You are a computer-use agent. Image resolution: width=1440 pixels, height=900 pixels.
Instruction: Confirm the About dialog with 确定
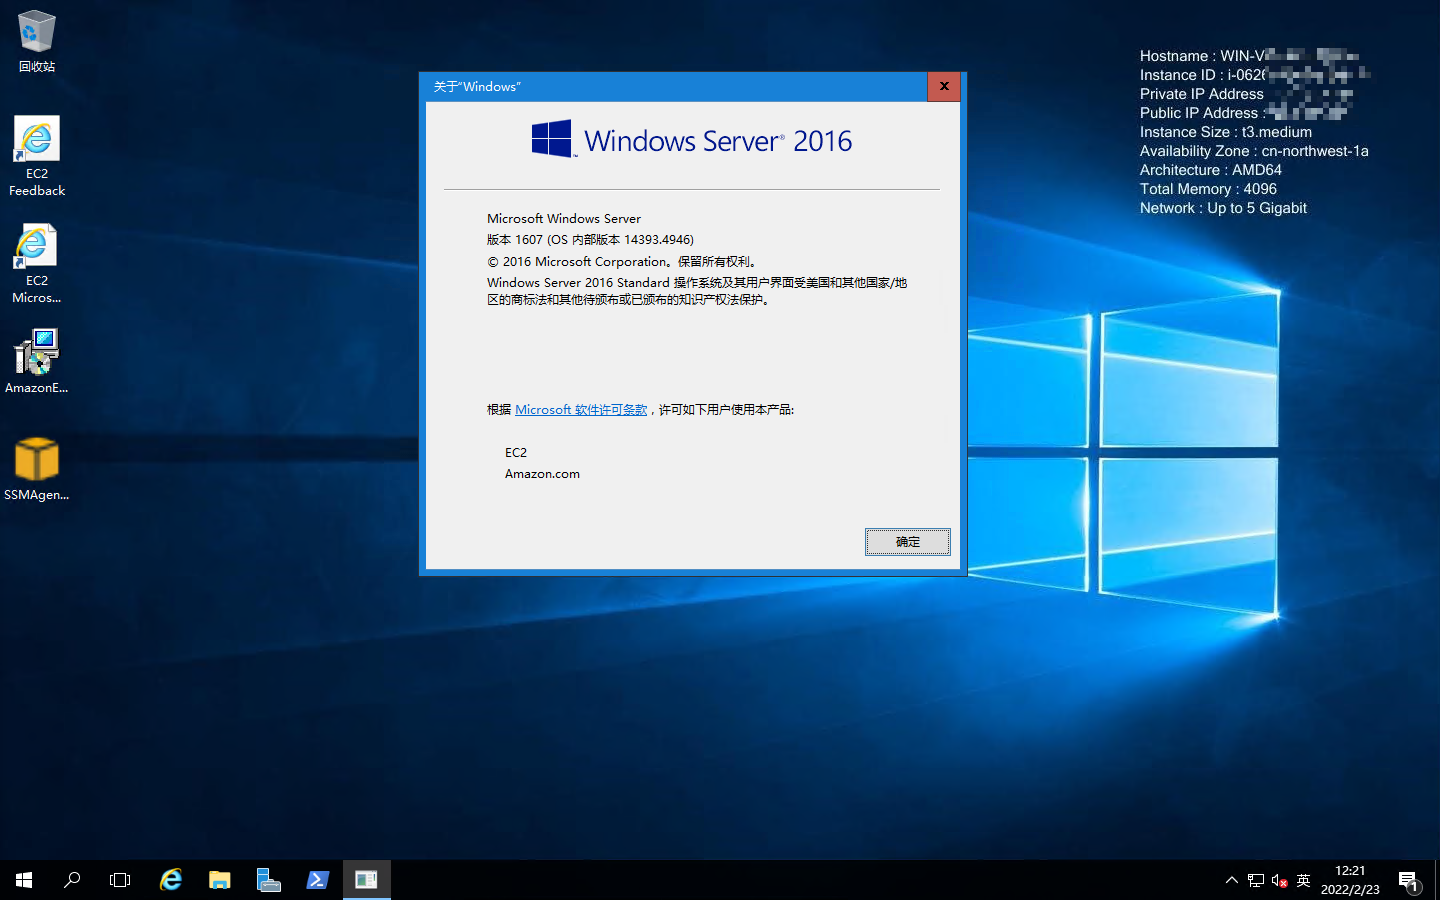point(907,541)
